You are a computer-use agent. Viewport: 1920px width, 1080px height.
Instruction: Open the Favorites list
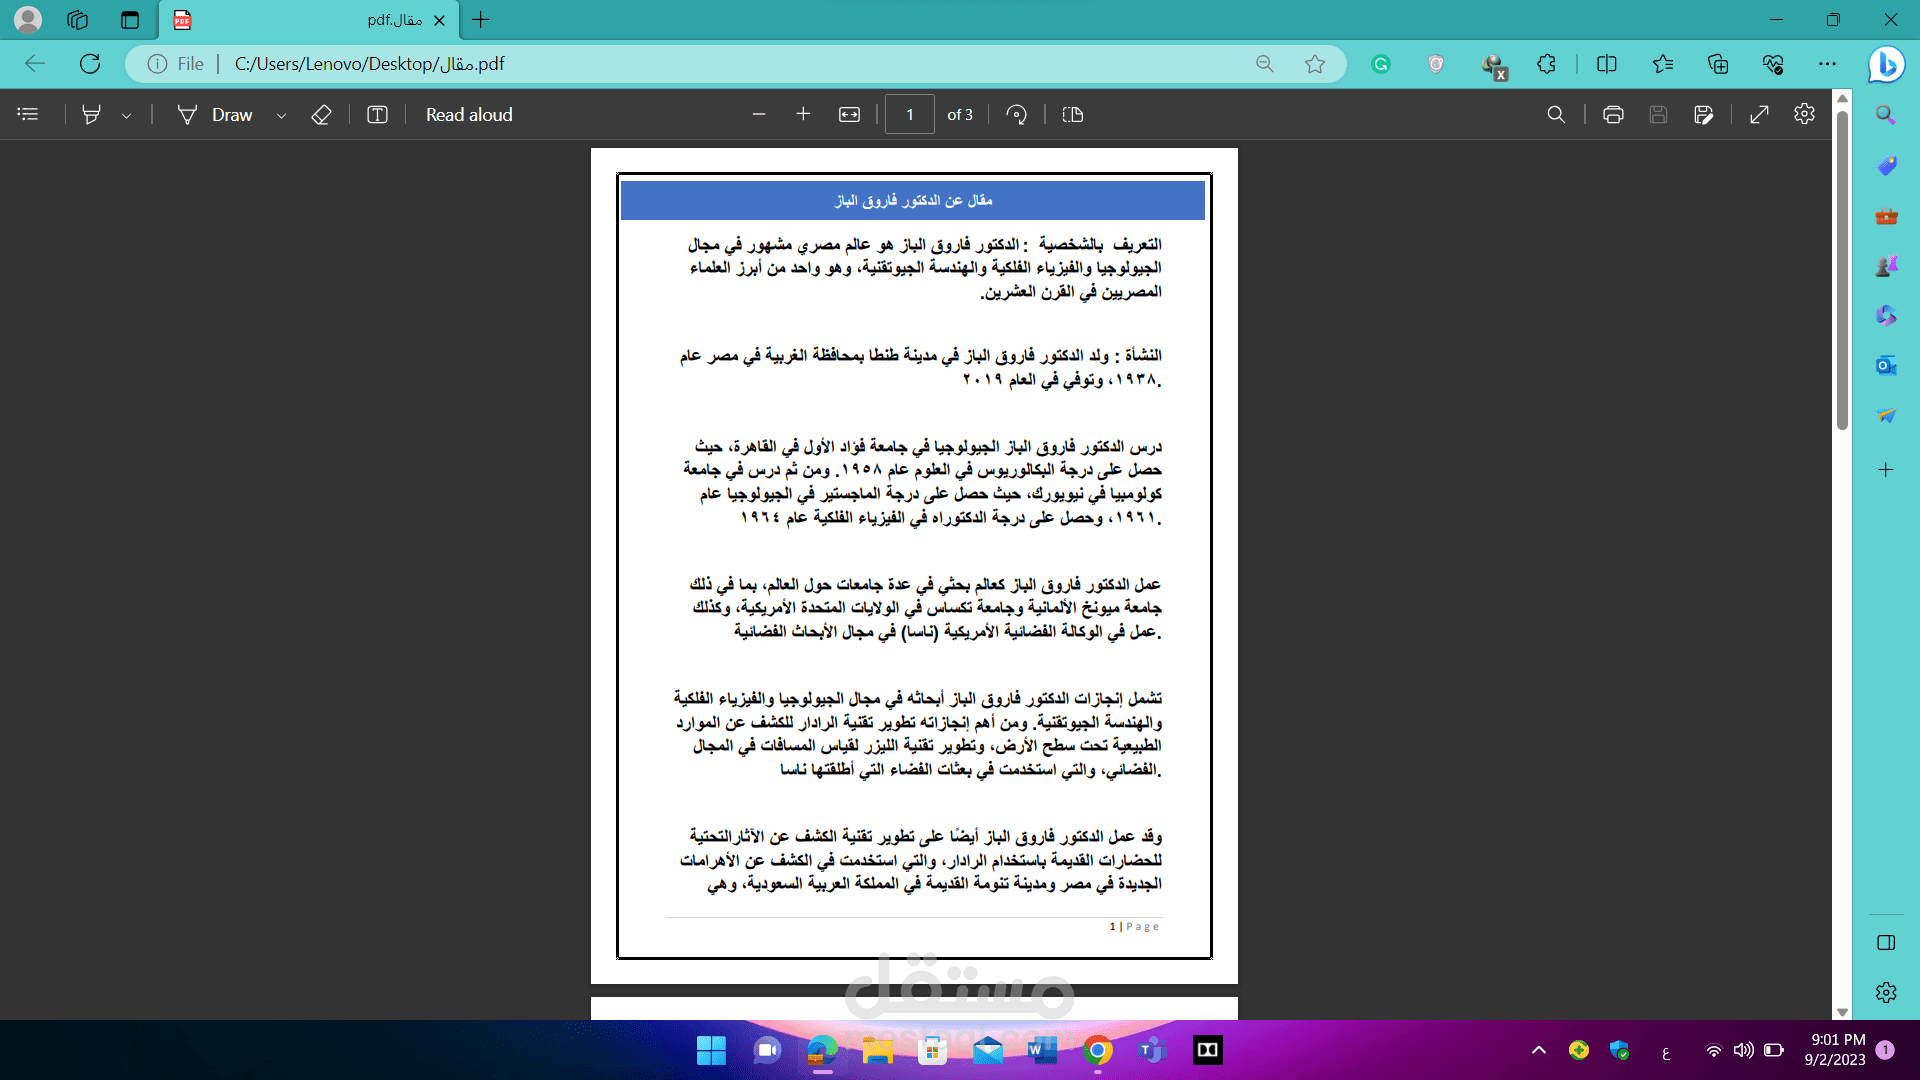point(1663,64)
